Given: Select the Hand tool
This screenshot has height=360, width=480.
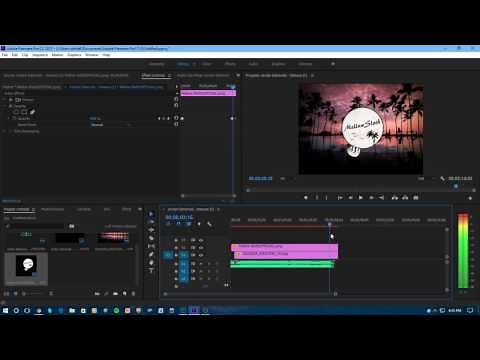Looking at the screenshot, I should pos(151,263).
